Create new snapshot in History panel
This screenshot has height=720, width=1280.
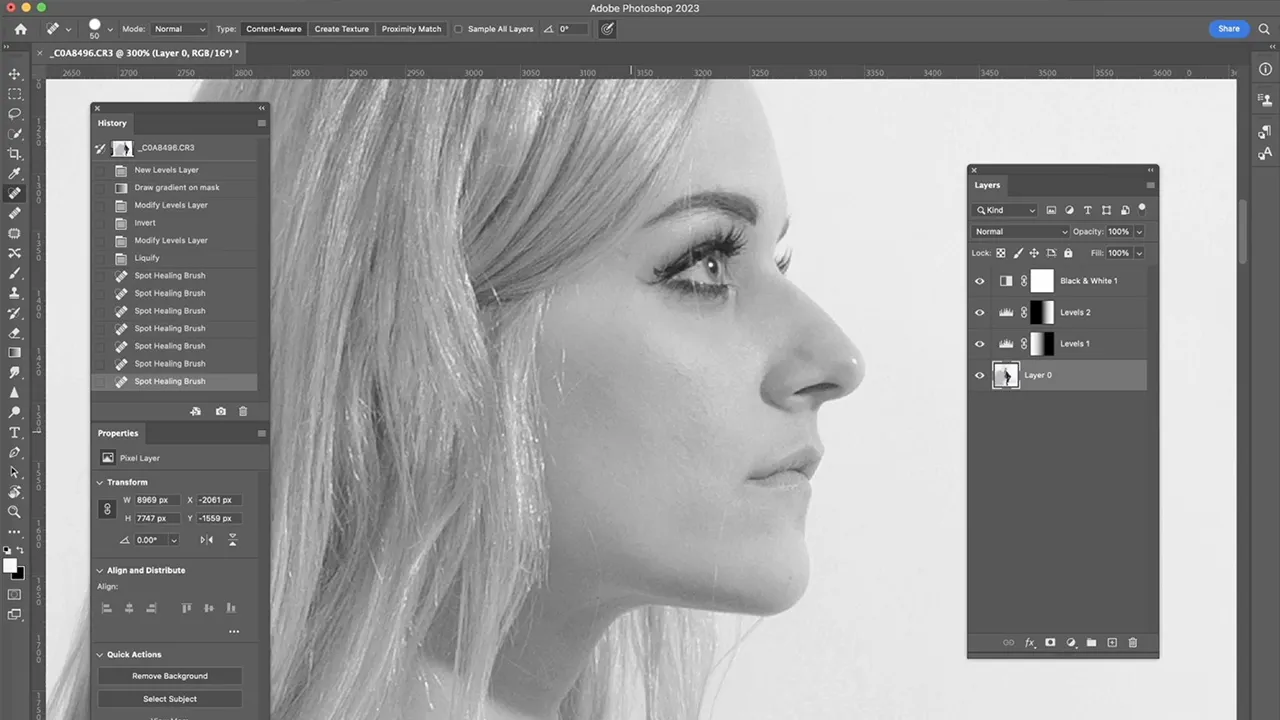(221, 411)
